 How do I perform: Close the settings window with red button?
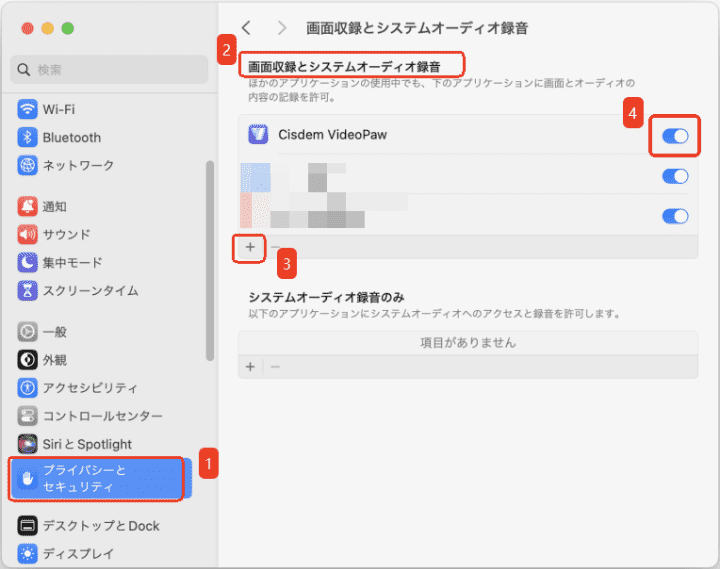(x=28, y=28)
